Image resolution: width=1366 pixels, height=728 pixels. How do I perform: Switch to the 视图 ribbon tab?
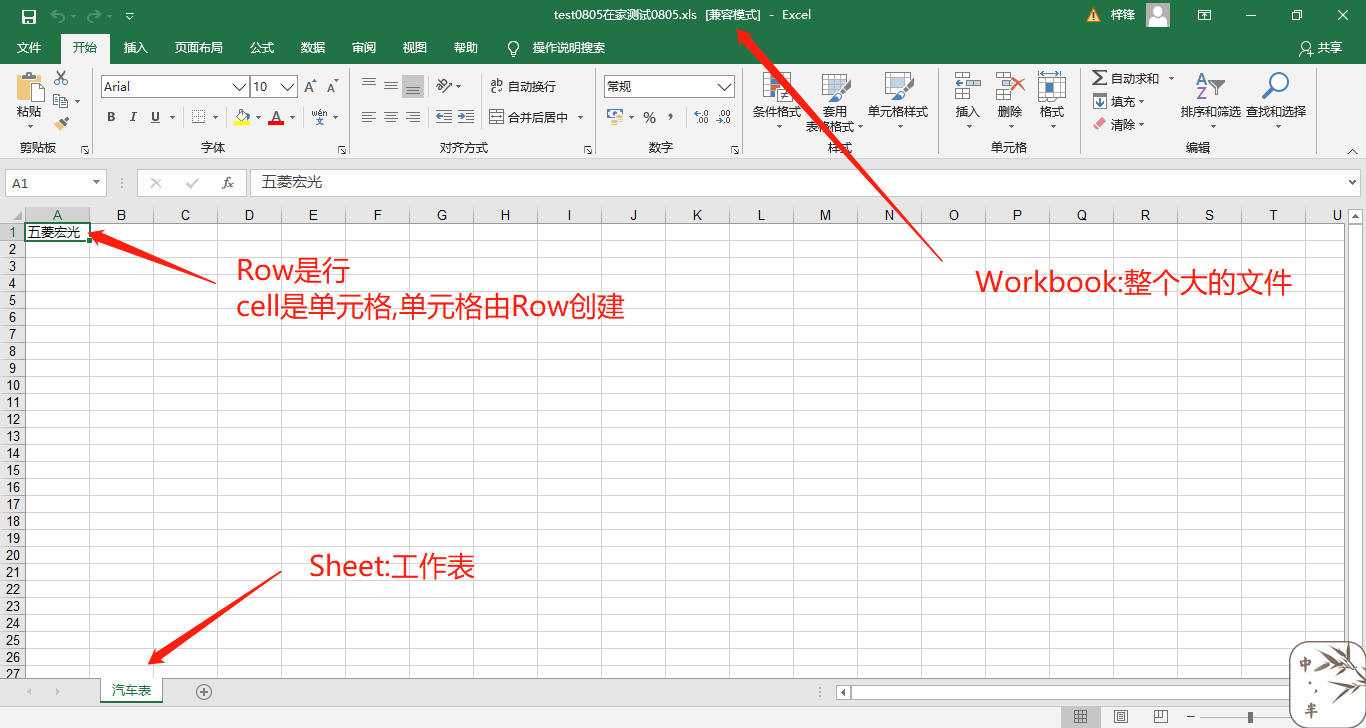[x=414, y=48]
